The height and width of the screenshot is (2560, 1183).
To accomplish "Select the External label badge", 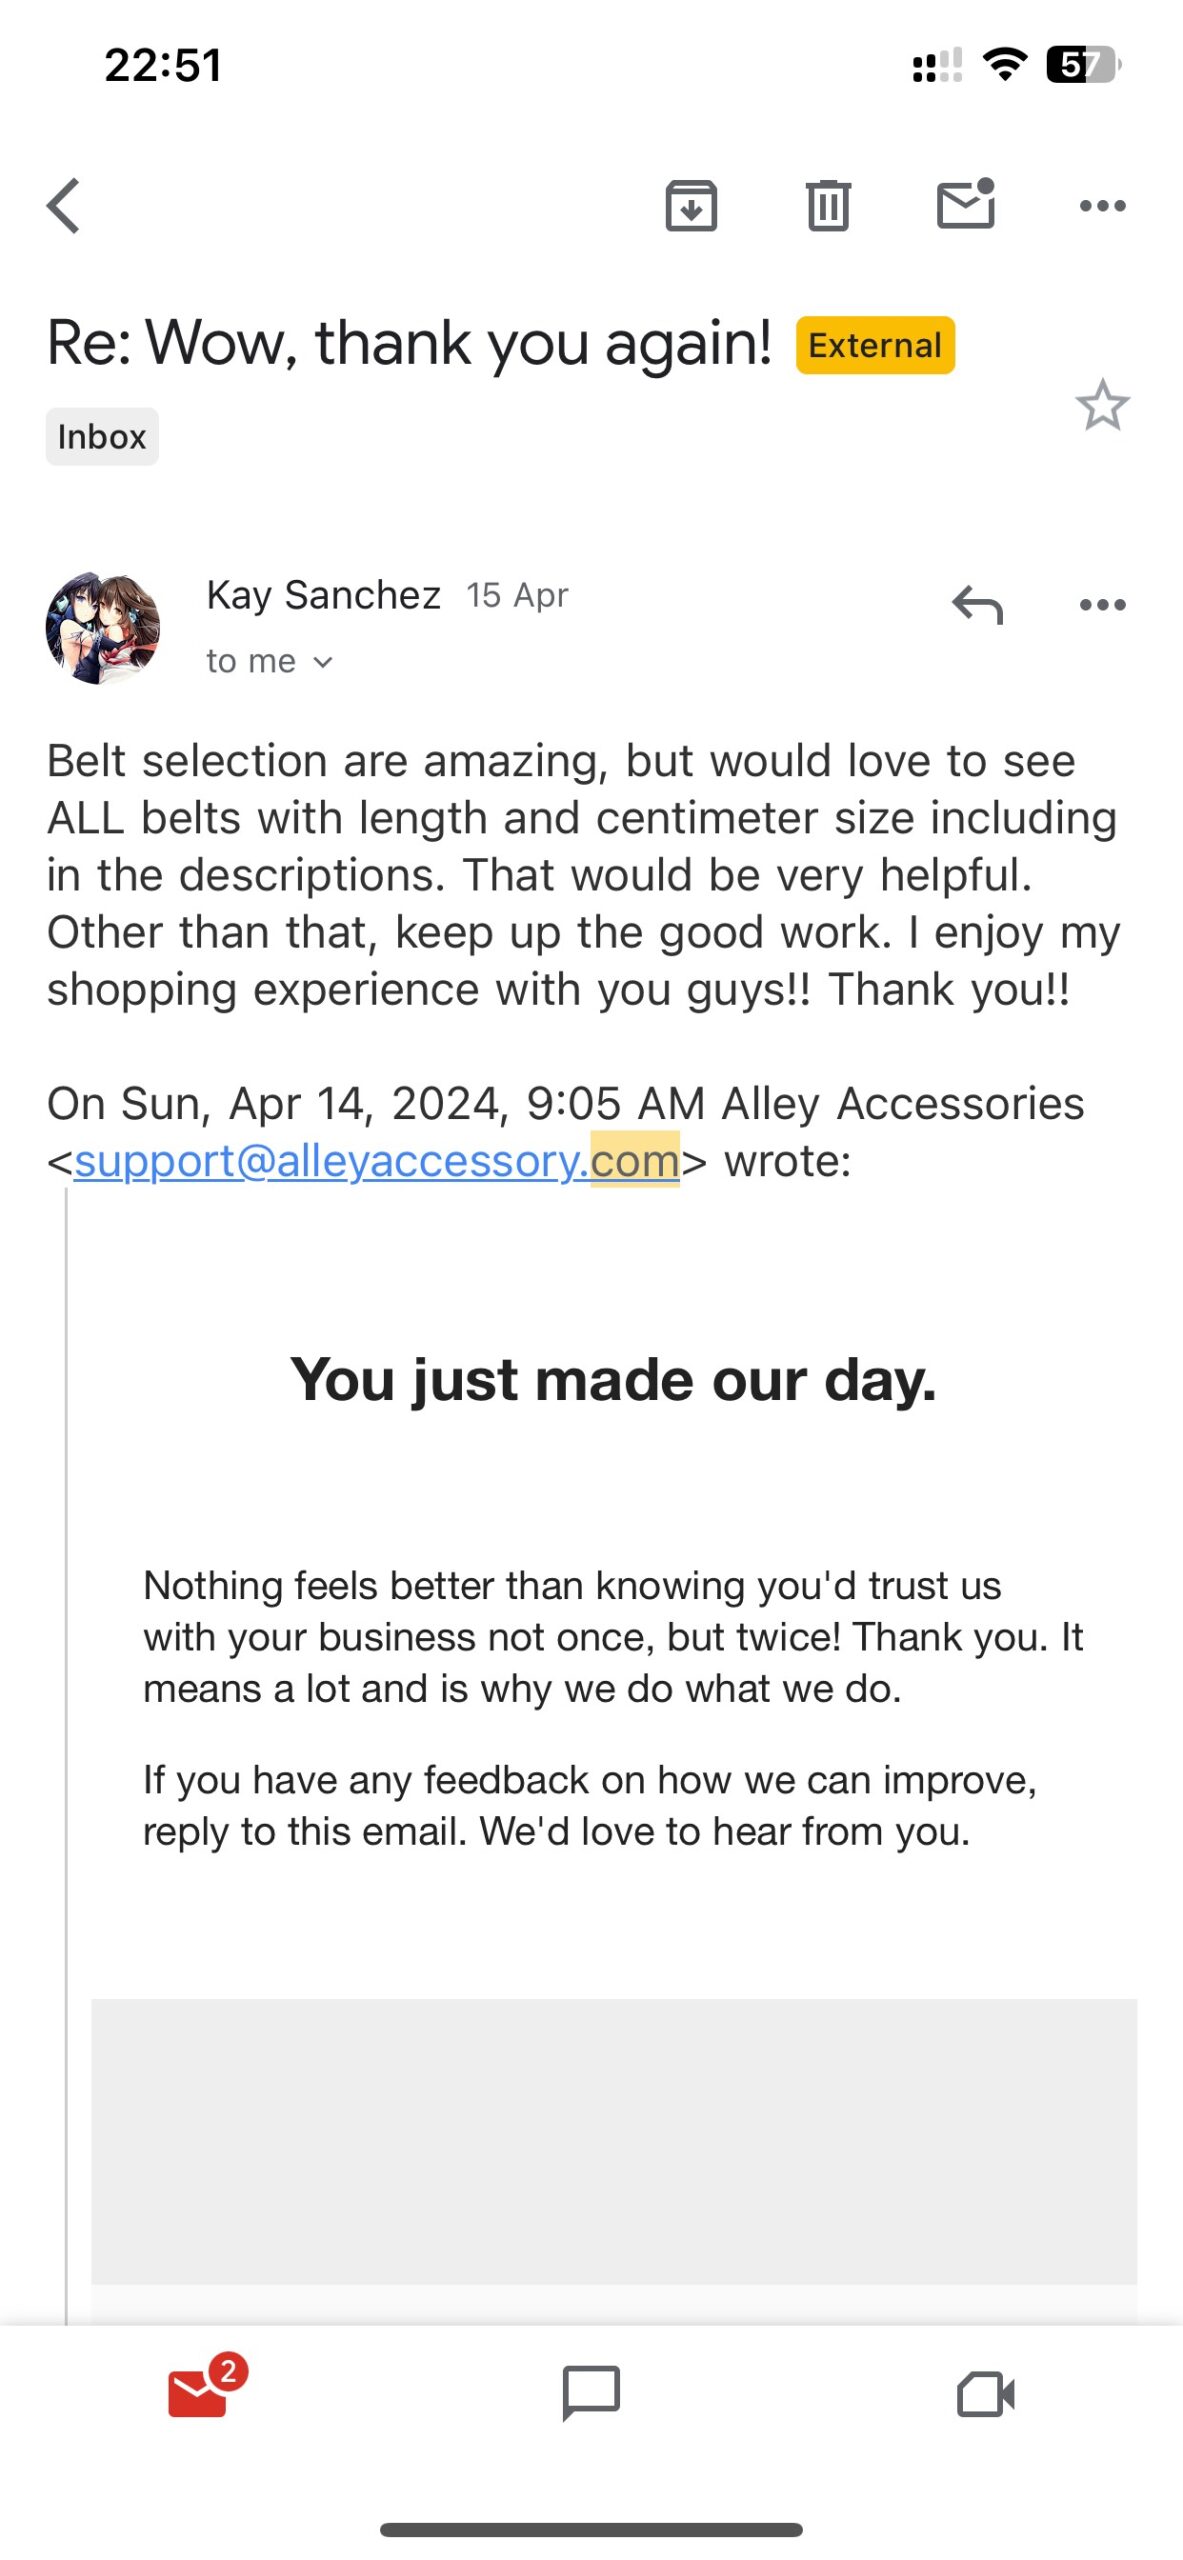I will 874,344.
